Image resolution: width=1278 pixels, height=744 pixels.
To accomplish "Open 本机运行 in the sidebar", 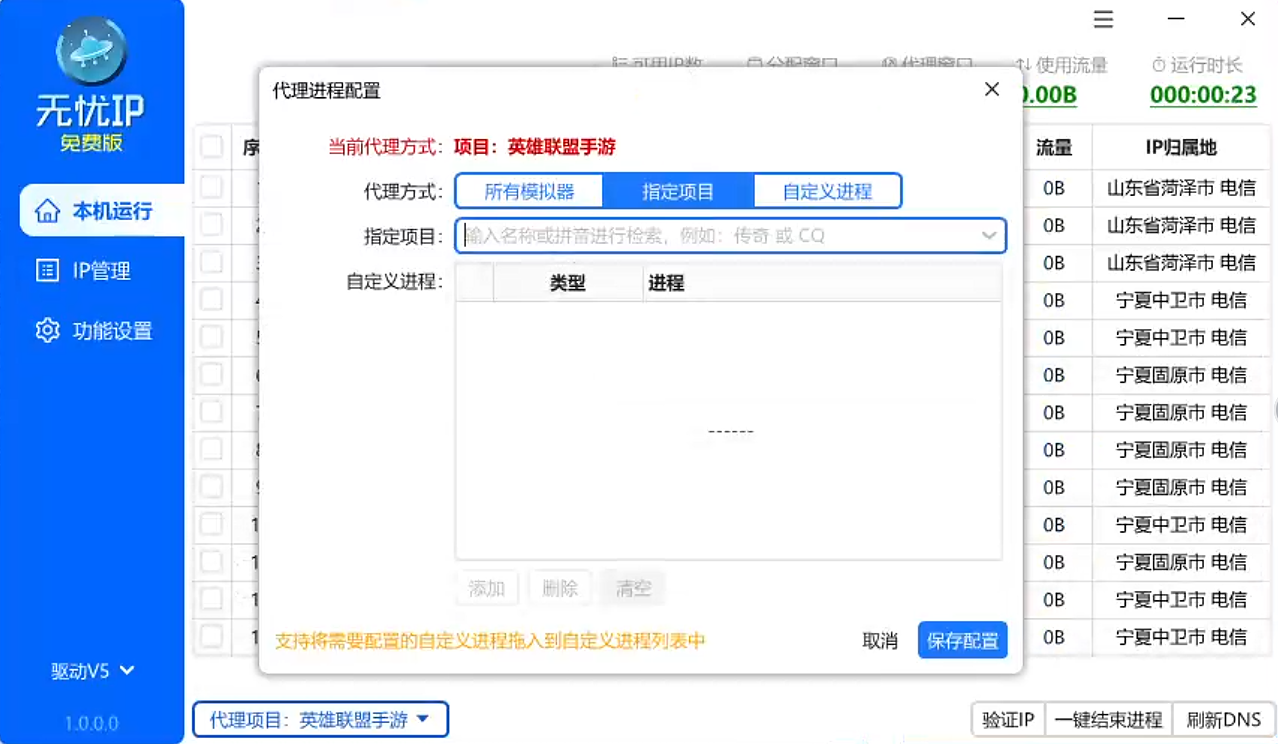I will (102, 211).
